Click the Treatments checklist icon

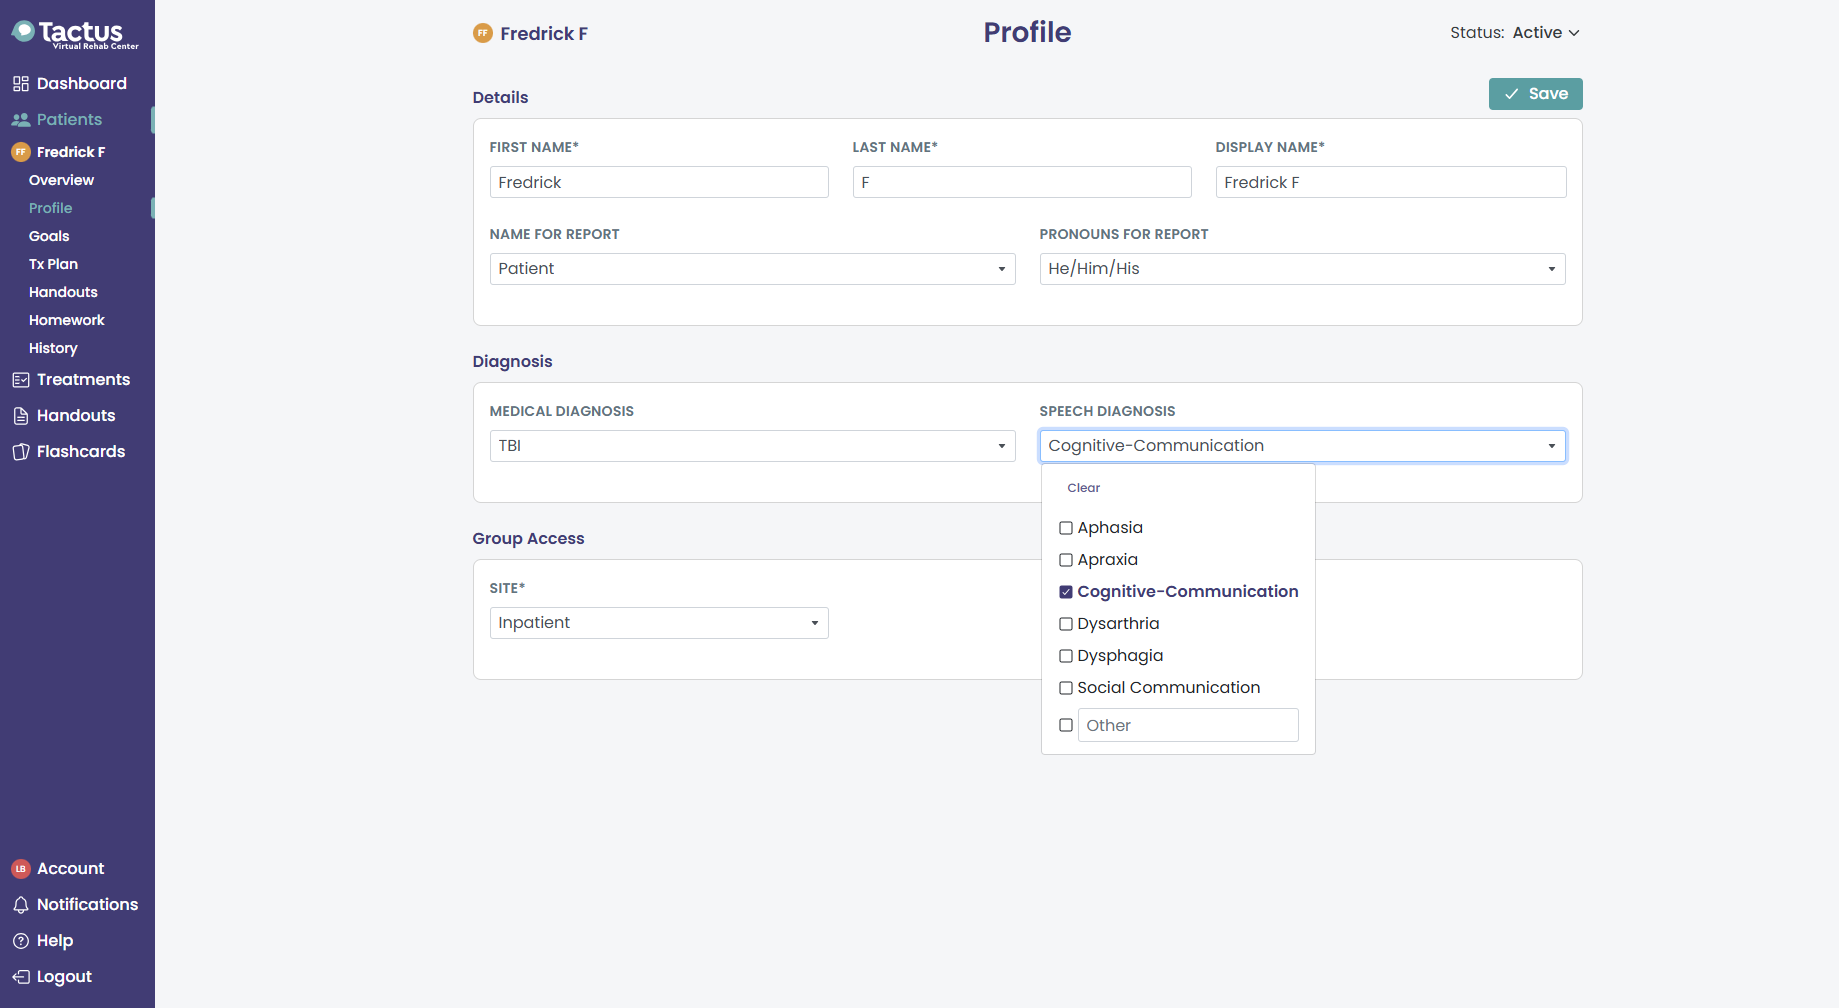tap(20, 380)
